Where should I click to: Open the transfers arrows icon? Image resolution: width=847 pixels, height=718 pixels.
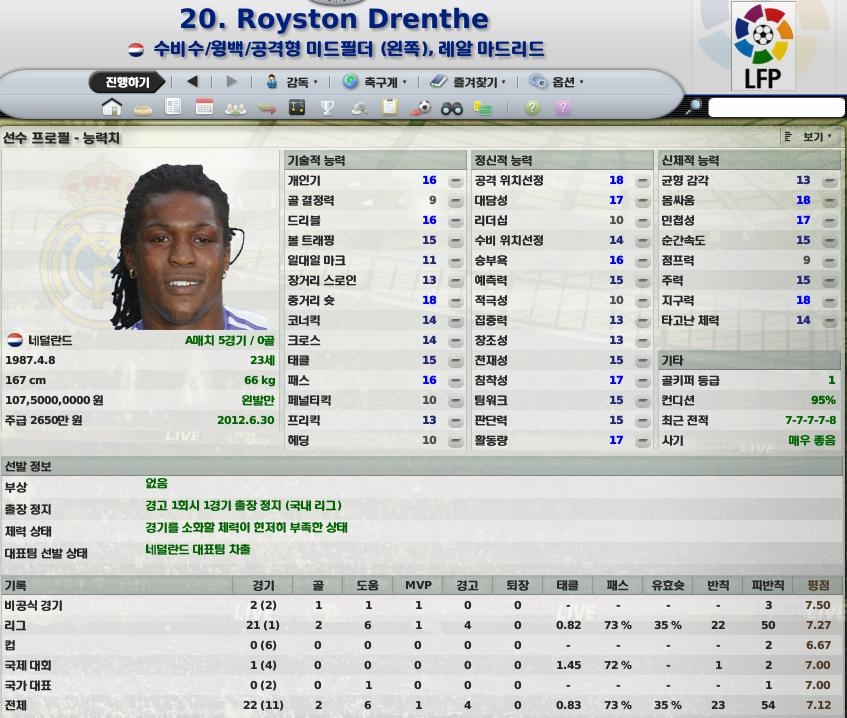click(266, 109)
